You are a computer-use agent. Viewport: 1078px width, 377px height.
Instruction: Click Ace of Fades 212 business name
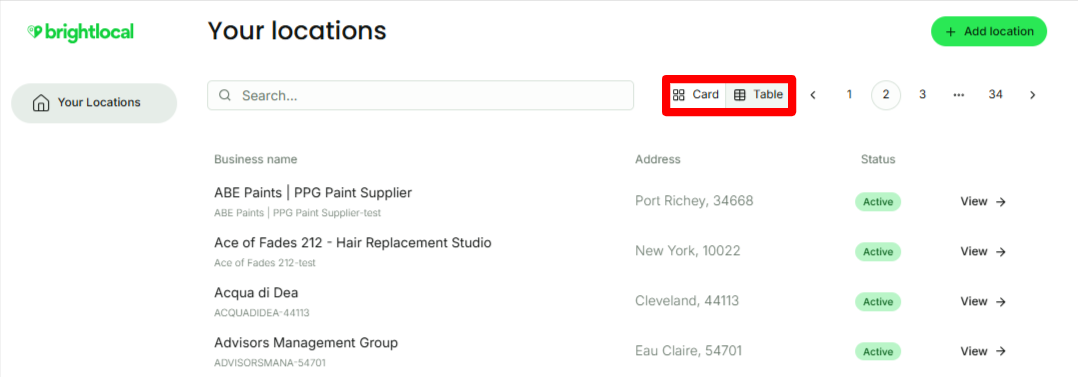pos(353,243)
